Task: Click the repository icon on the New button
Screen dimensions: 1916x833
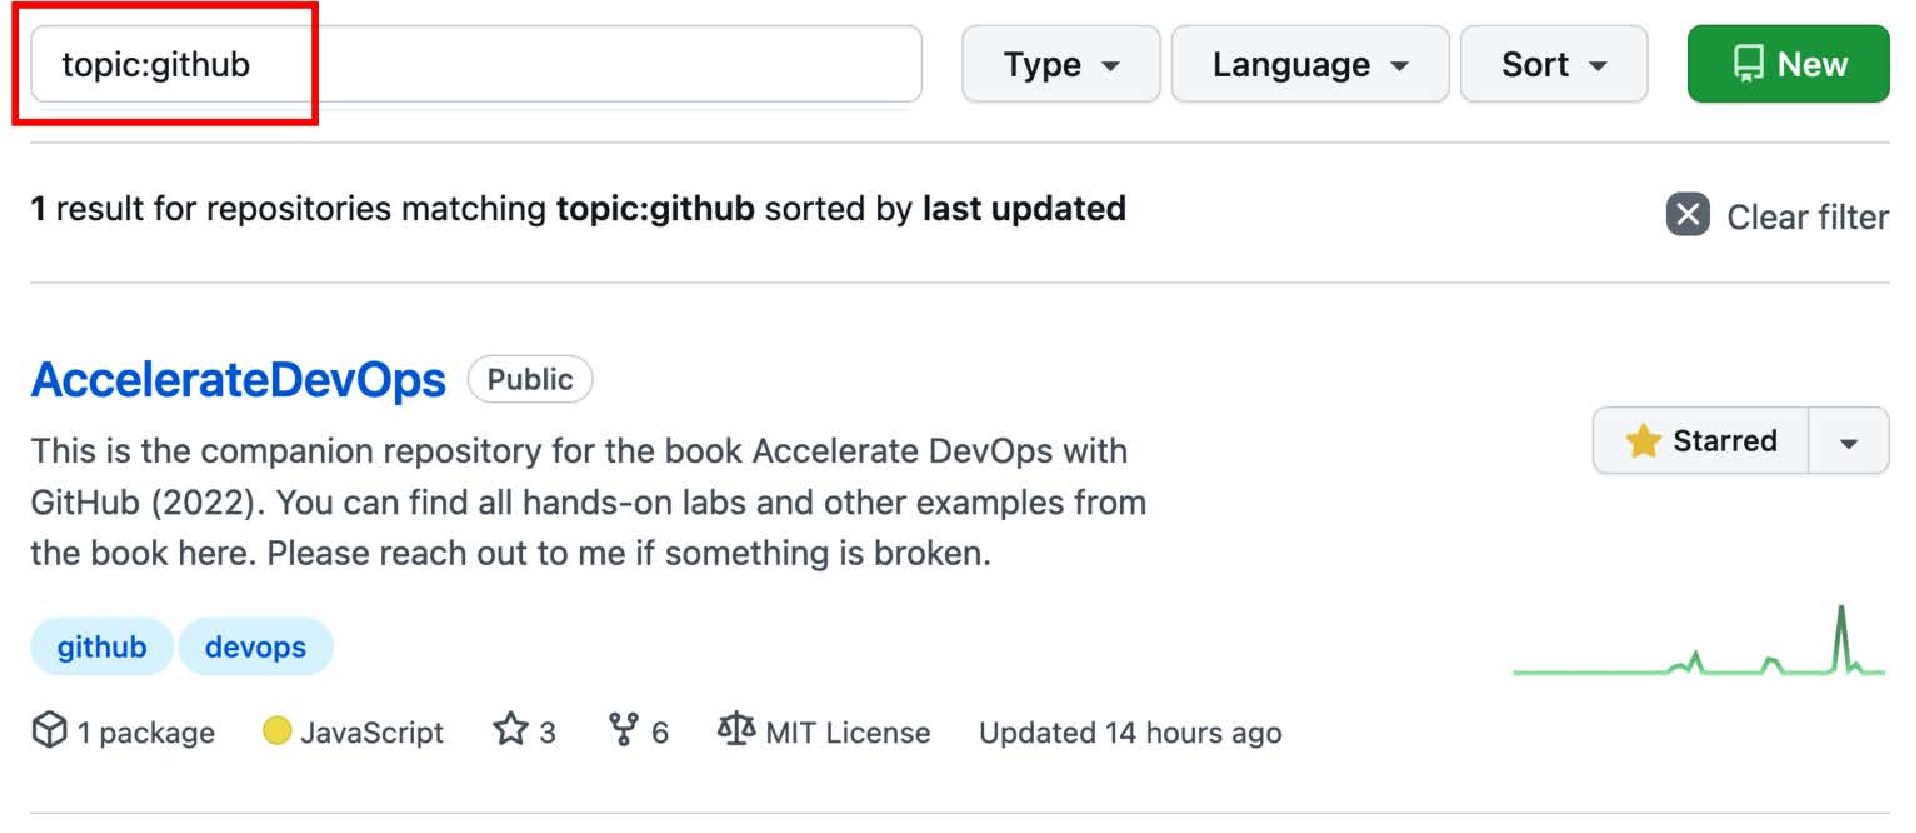Action: [x=1748, y=64]
